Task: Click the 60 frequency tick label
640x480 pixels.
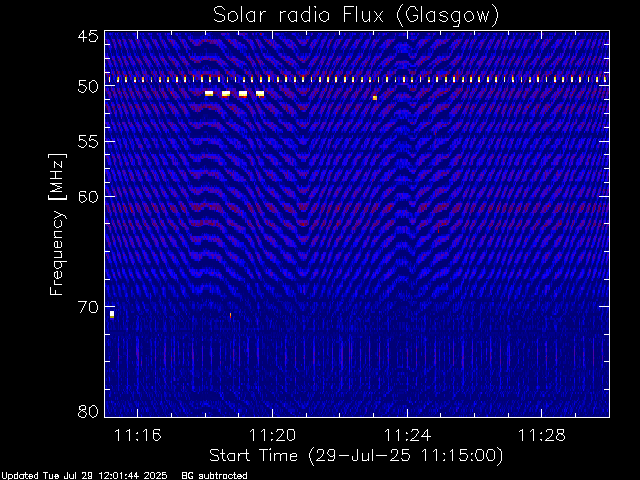Action: (88, 196)
